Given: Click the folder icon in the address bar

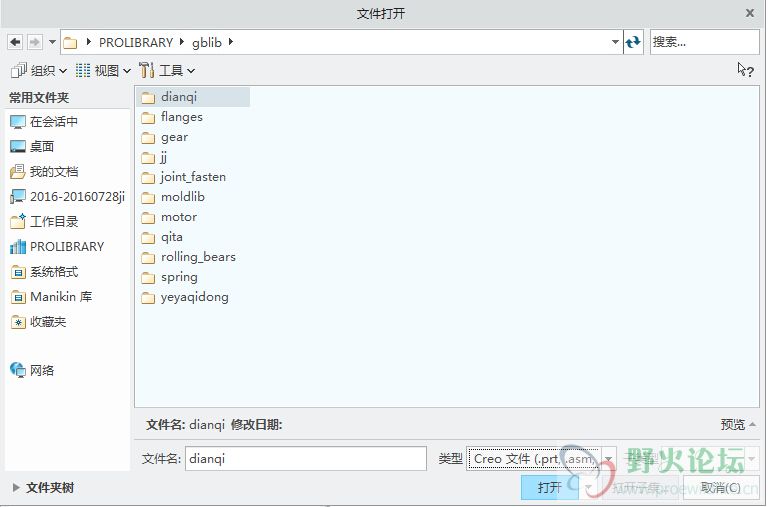Looking at the screenshot, I should coord(70,43).
